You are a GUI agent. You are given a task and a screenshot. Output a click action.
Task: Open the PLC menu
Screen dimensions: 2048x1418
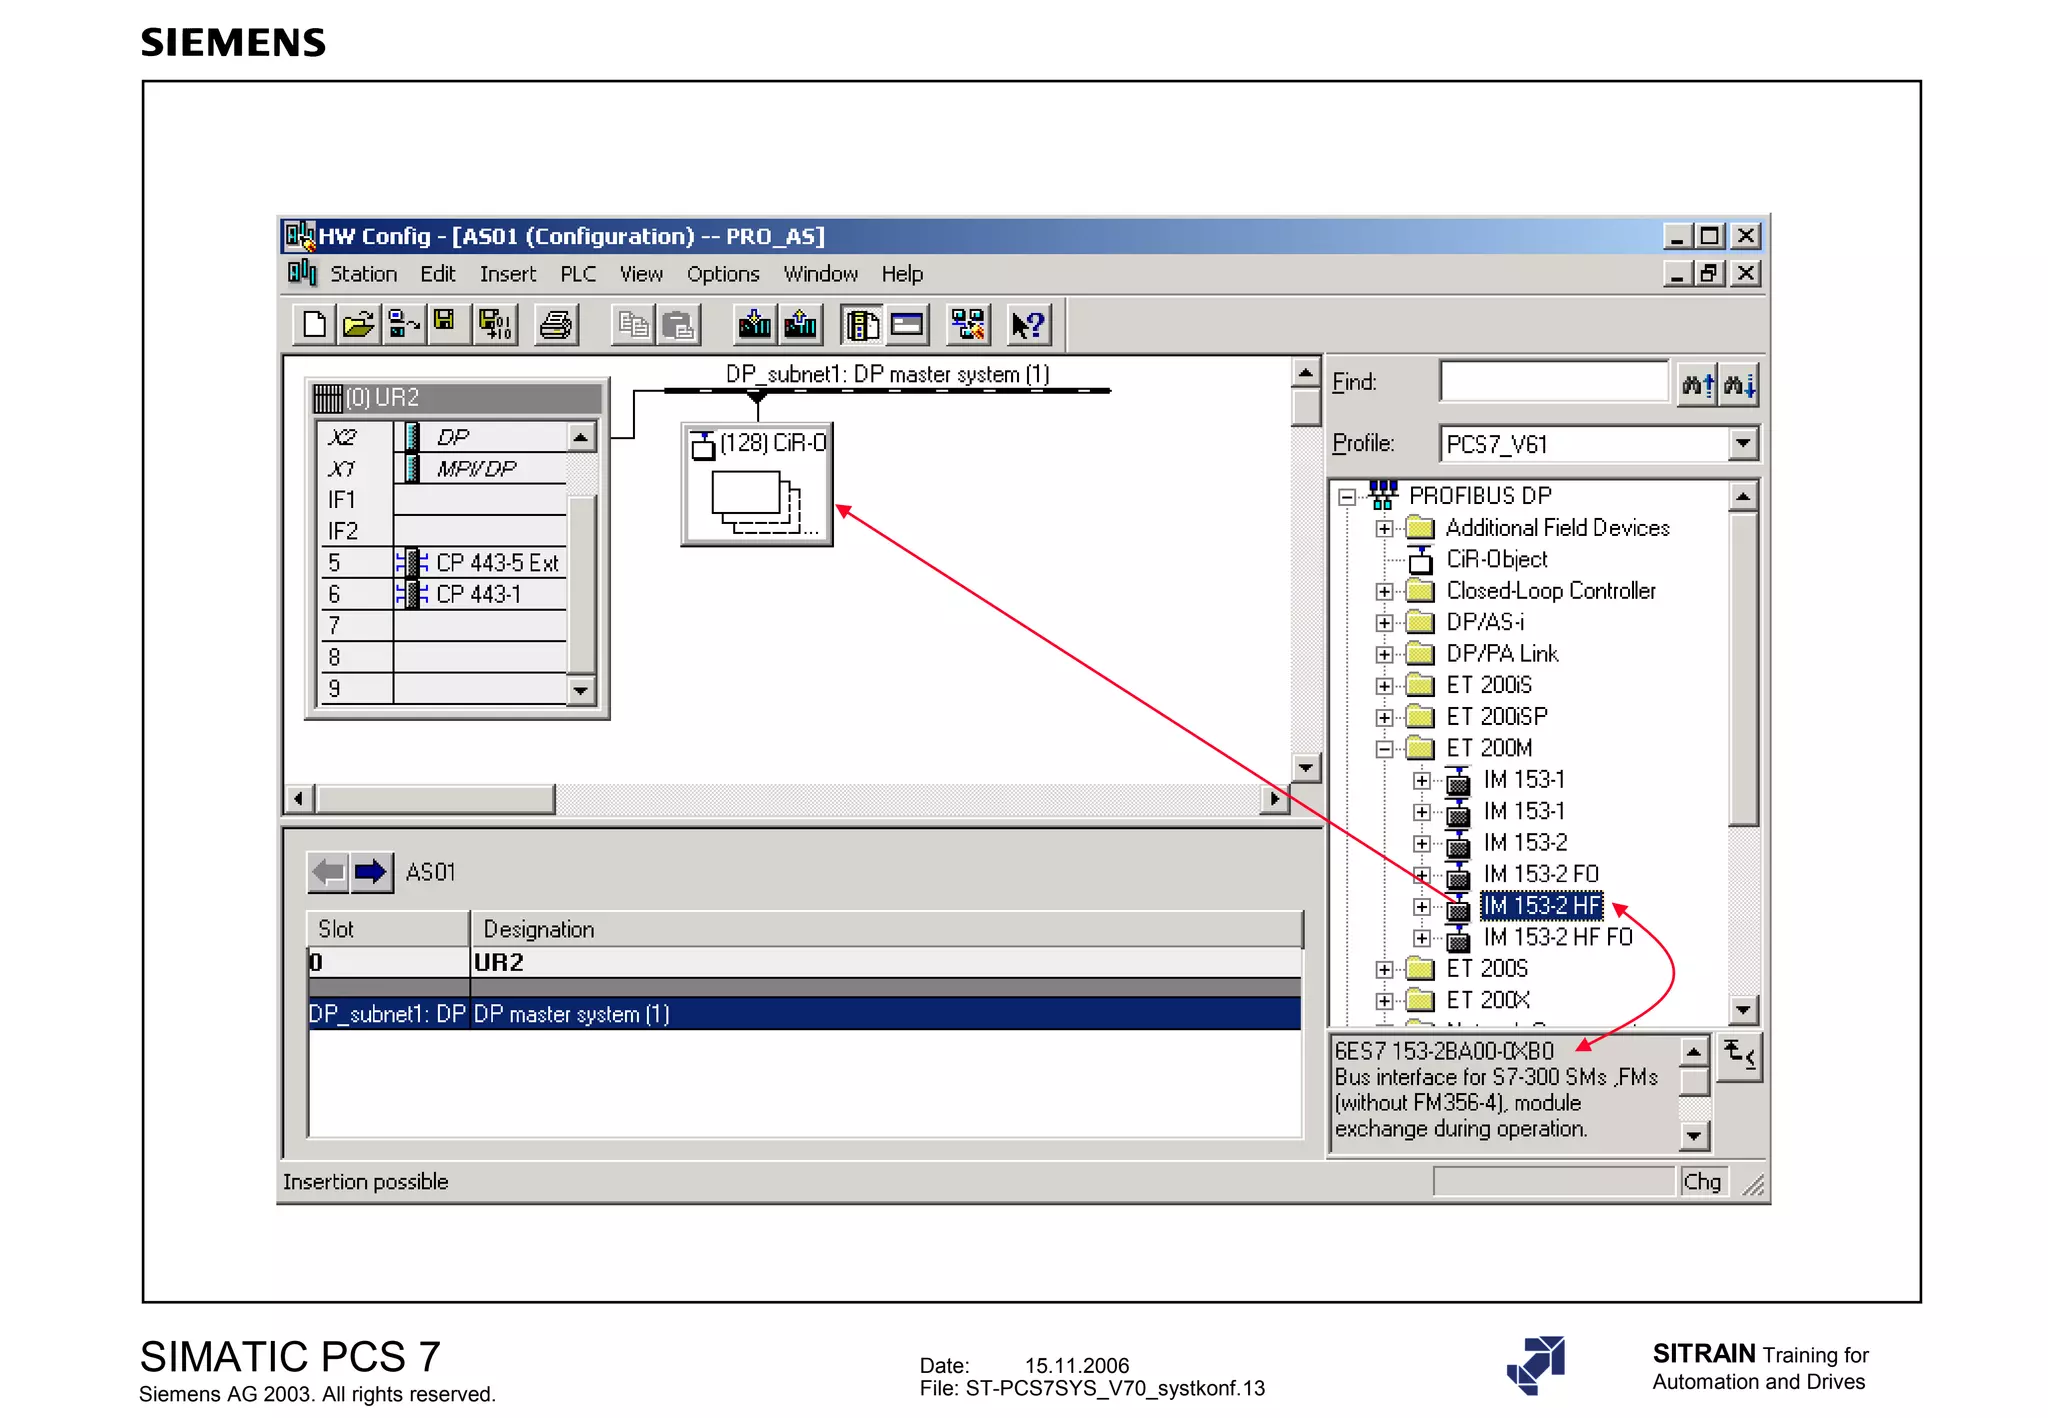577,274
